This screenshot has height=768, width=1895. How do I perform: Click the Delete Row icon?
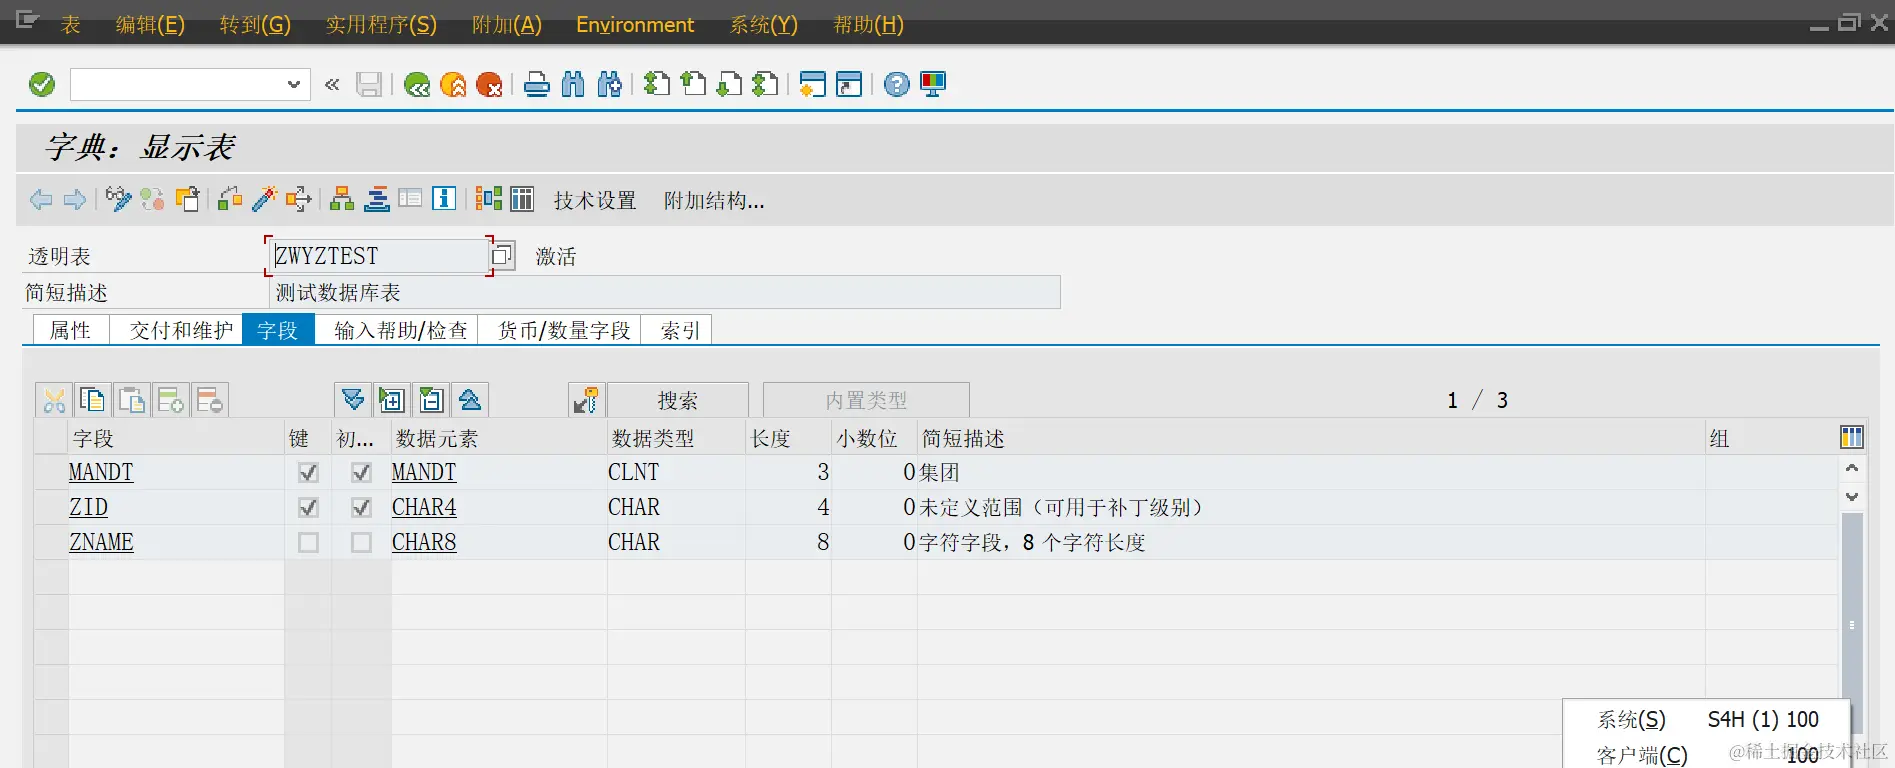pos(210,401)
